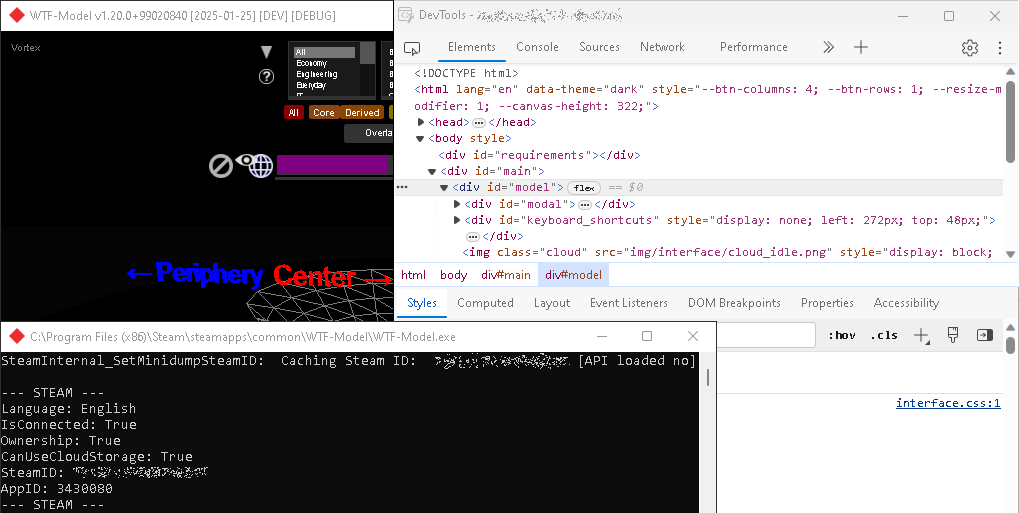Open the Network tab
The image size is (1019, 513).
pyautogui.click(x=662, y=47)
